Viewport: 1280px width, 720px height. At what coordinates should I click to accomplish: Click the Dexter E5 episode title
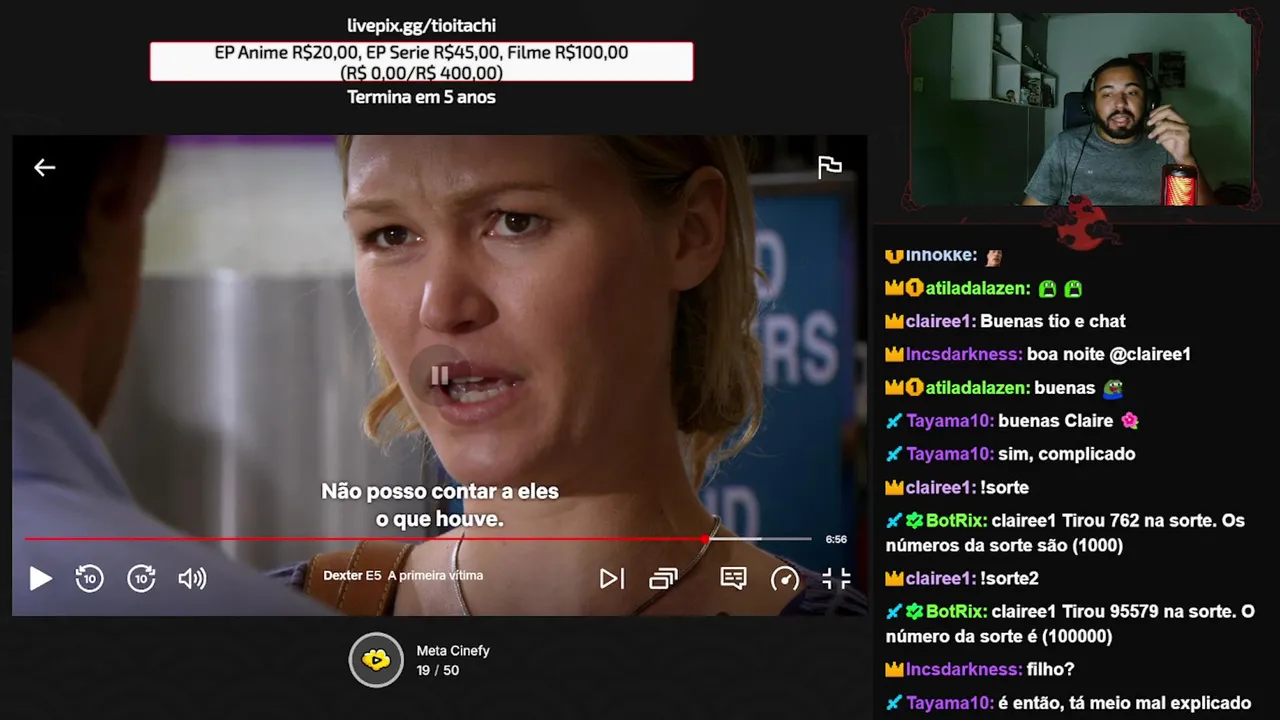pos(403,575)
